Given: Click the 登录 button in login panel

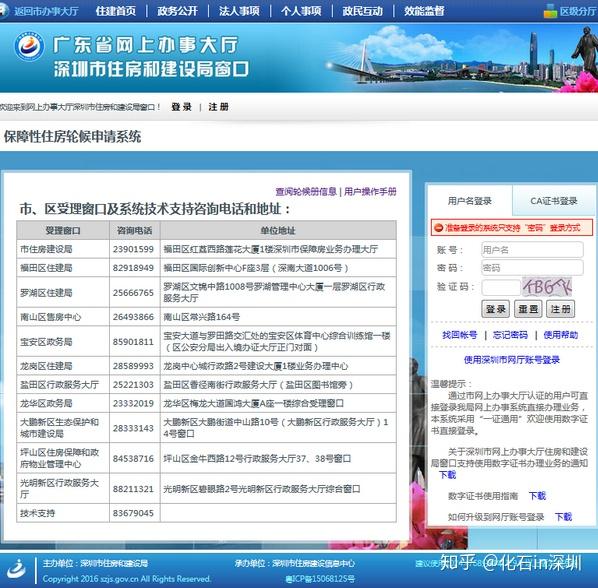Looking at the screenshot, I should click(495, 309).
